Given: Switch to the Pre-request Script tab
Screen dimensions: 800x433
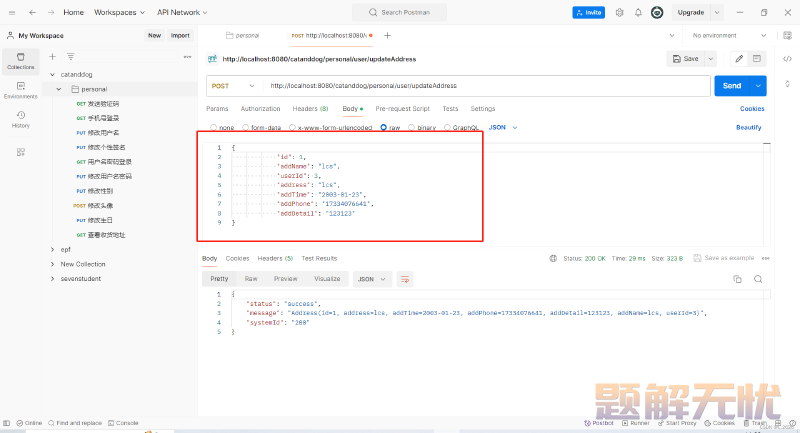Looking at the screenshot, I should pyautogui.click(x=403, y=109).
